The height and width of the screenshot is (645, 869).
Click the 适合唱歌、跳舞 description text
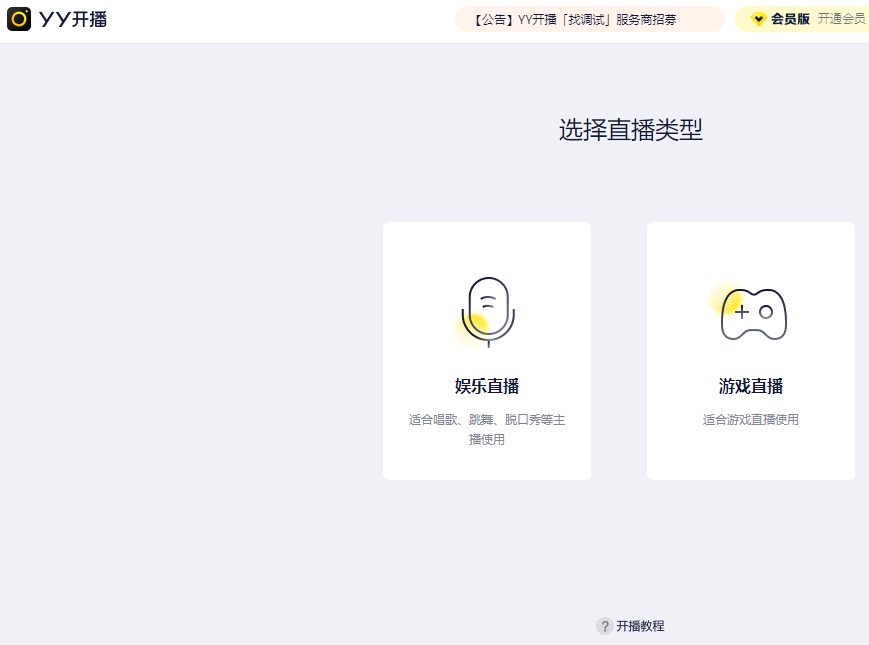point(486,420)
